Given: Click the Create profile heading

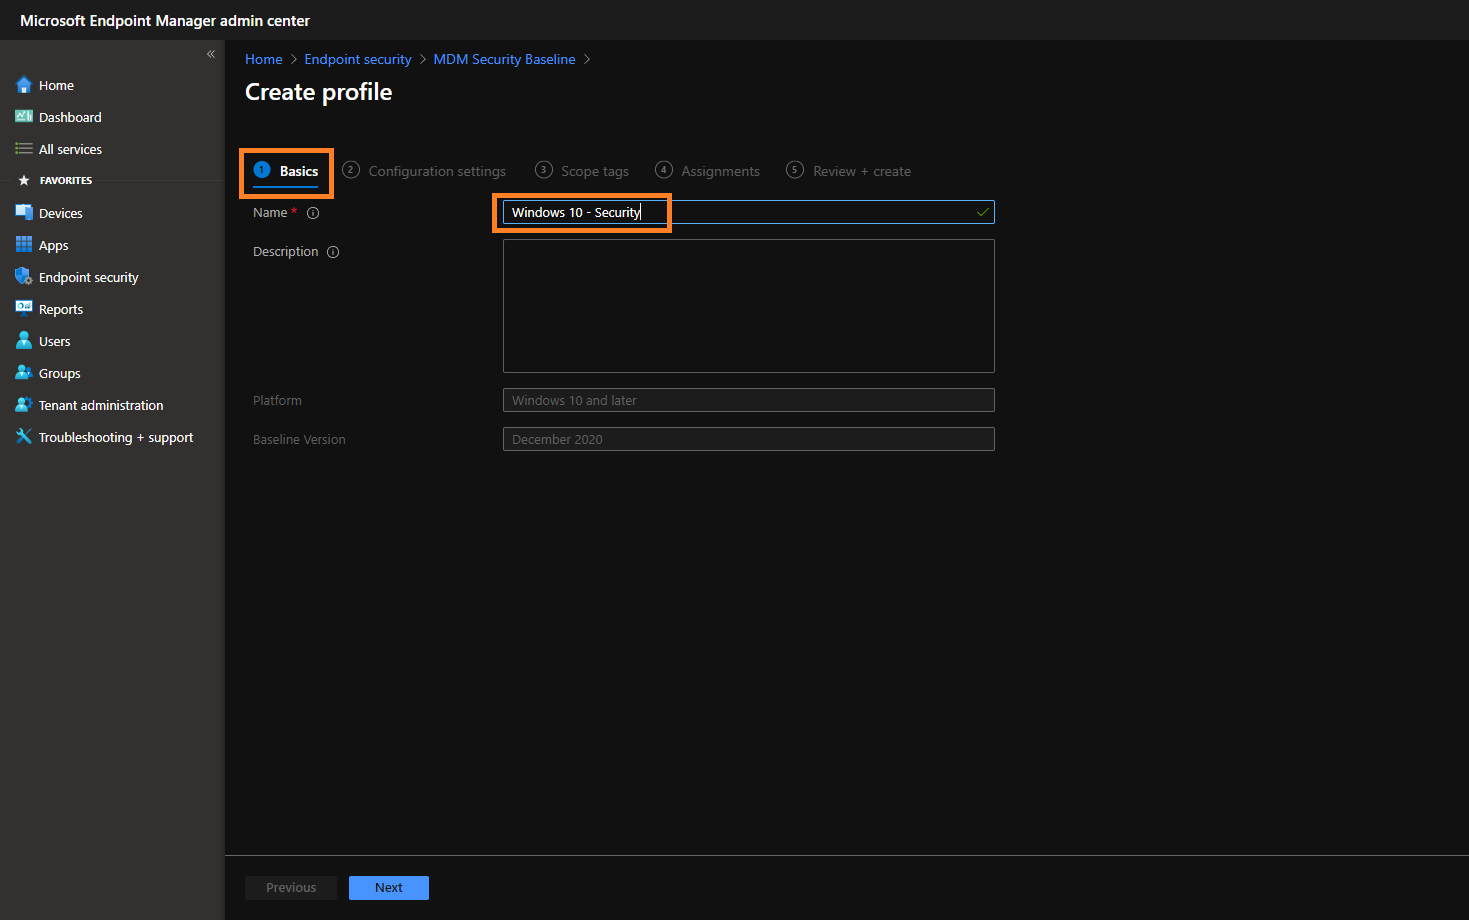Looking at the screenshot, I should pyautogui.click(x=319, y=92).
